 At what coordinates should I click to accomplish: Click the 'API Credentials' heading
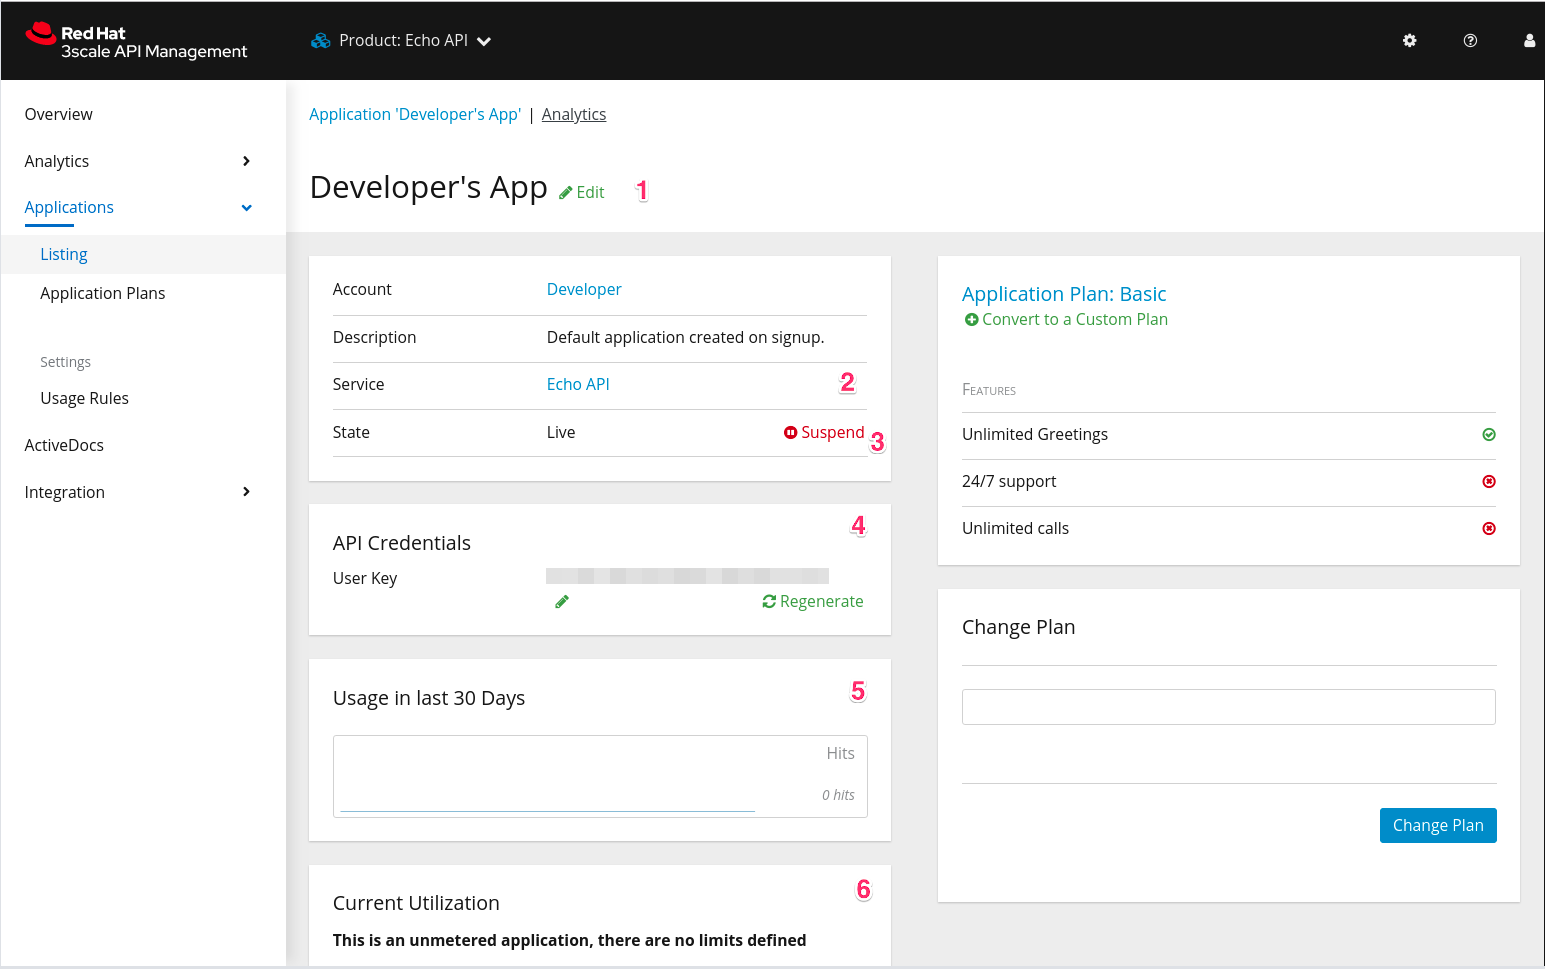click(402, 543)
